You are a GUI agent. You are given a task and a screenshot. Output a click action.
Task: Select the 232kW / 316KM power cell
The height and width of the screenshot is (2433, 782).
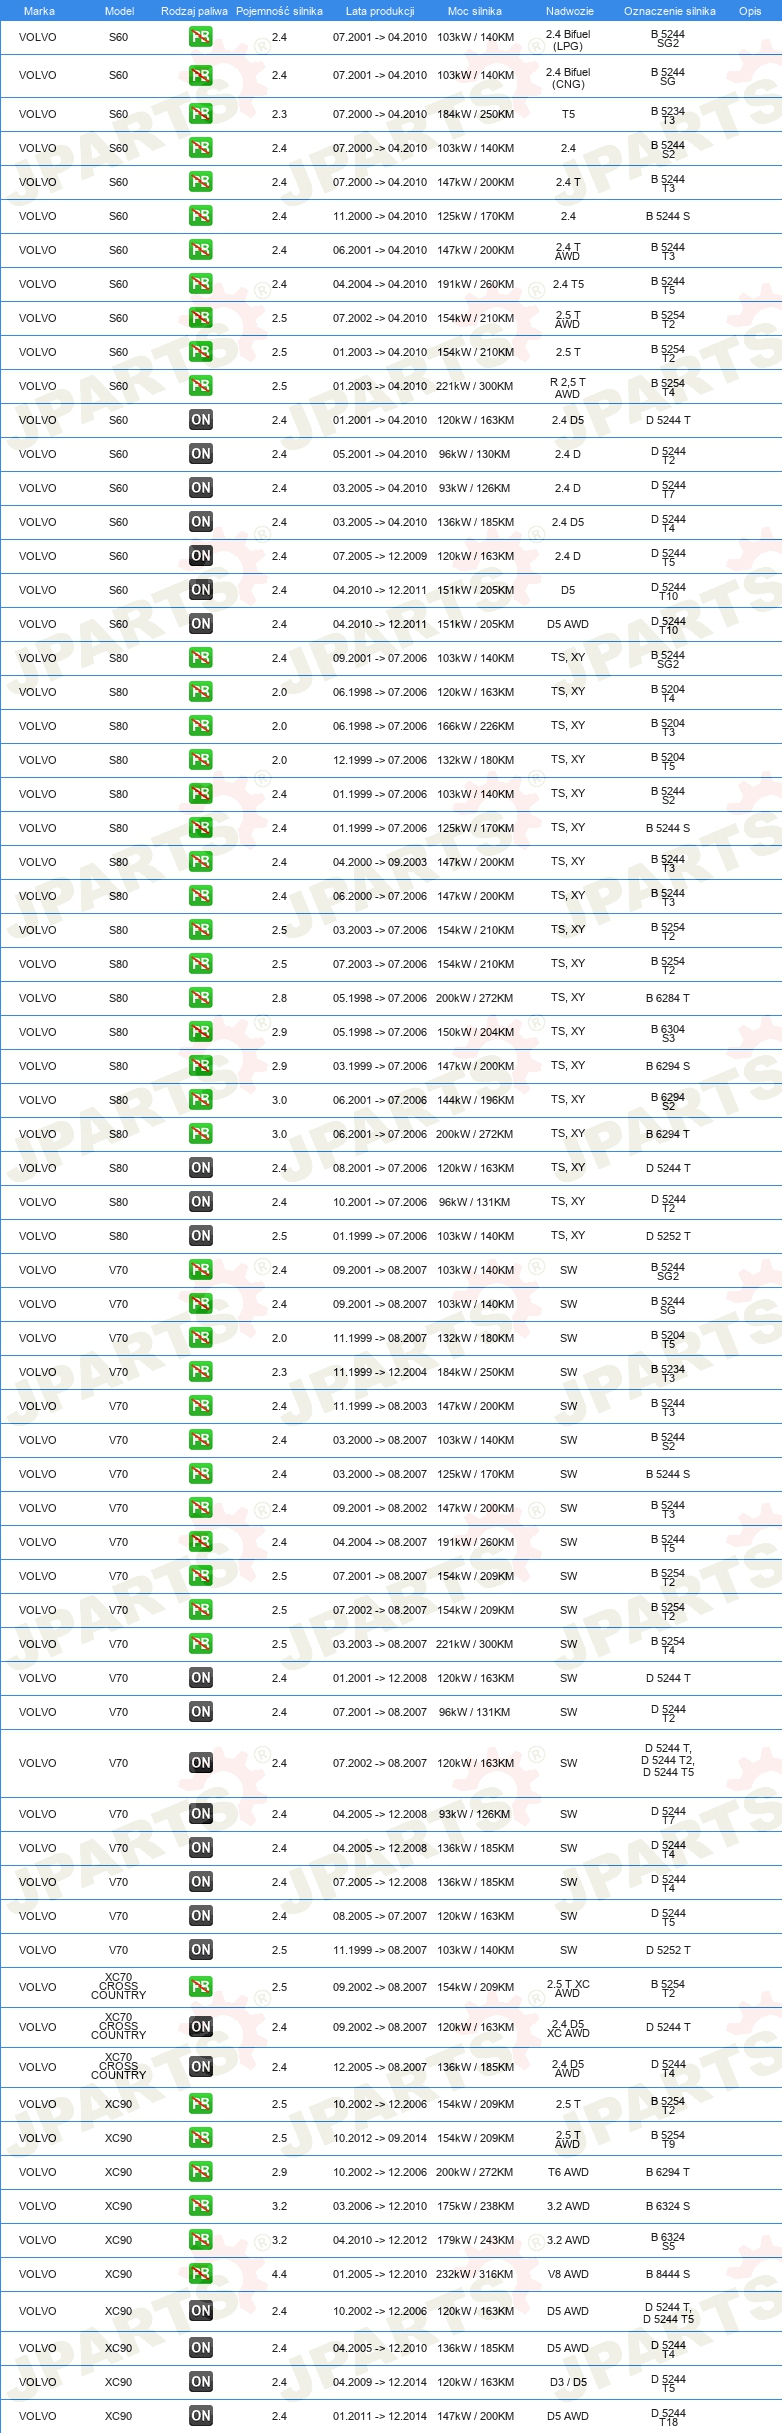tap(475, 2274)
